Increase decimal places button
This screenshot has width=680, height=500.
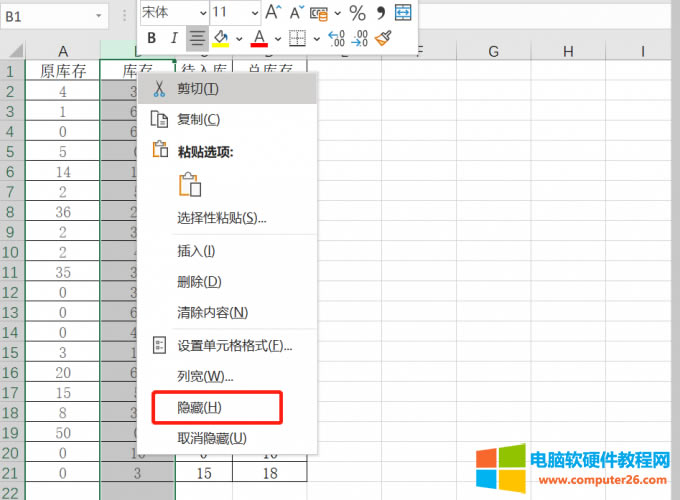pos(337,38)
